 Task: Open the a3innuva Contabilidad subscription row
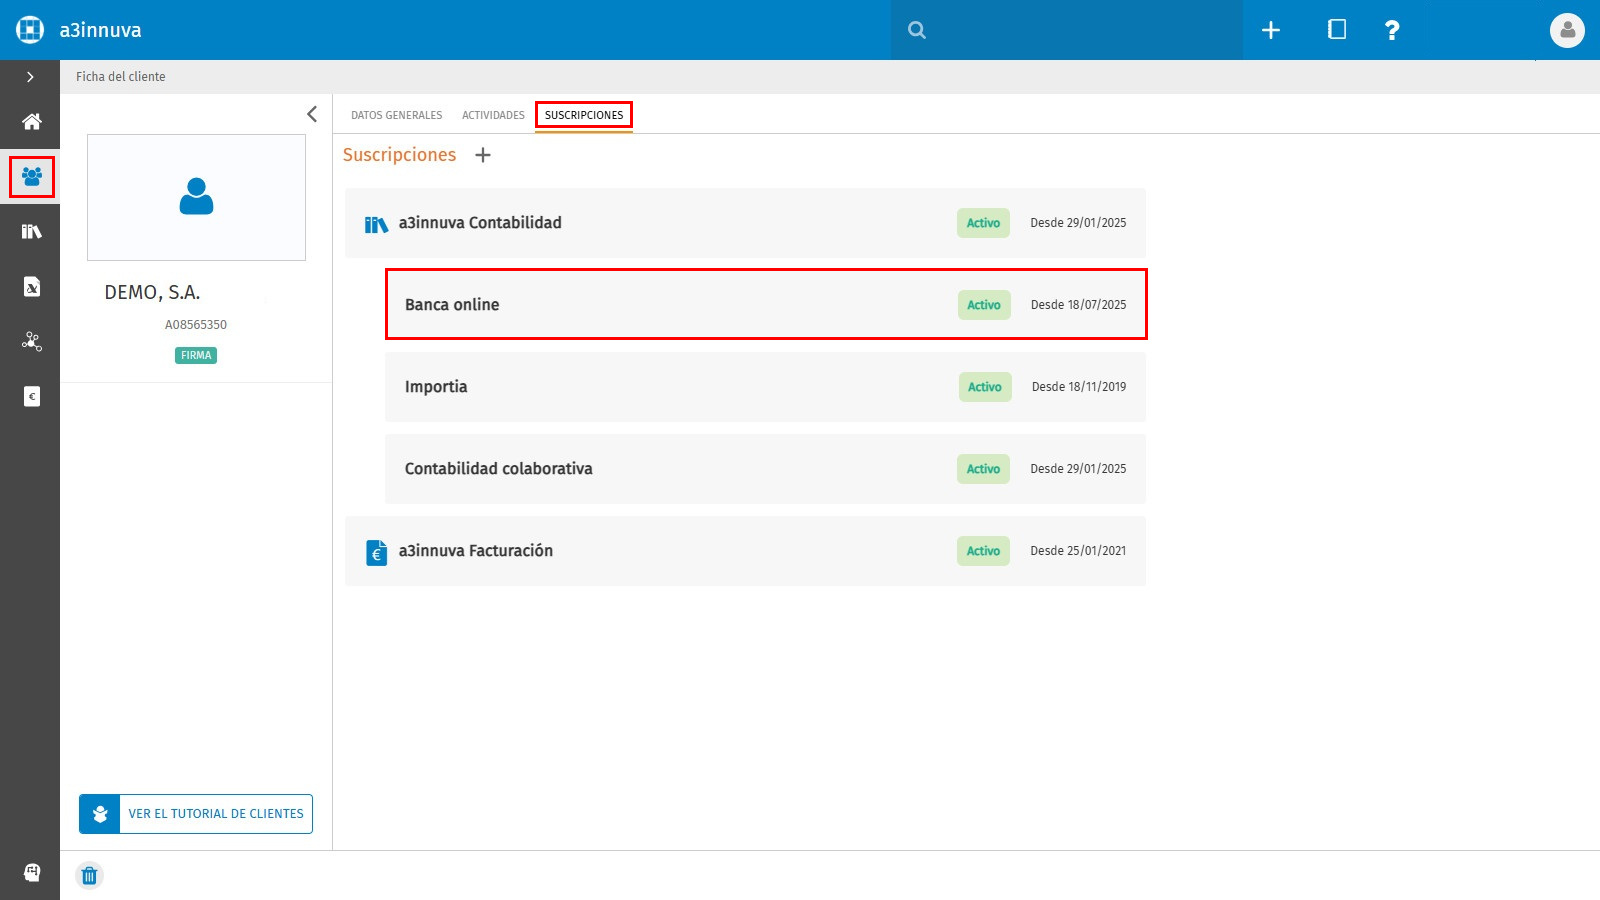tap(746, 223)
